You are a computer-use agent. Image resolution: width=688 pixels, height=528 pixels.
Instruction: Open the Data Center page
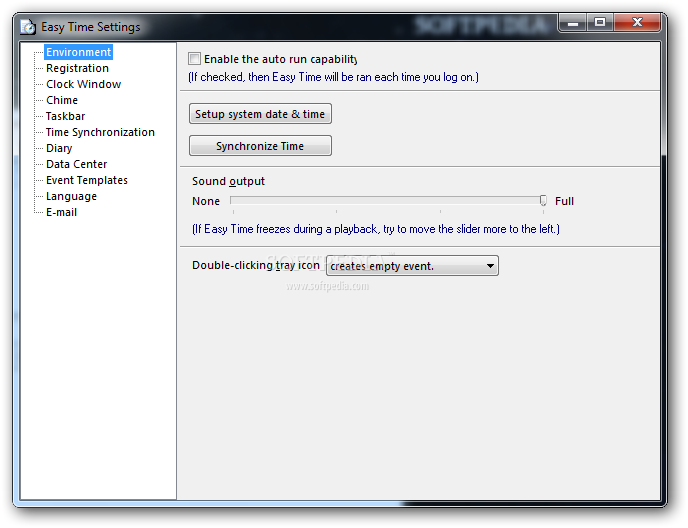[x=76, y=164]
